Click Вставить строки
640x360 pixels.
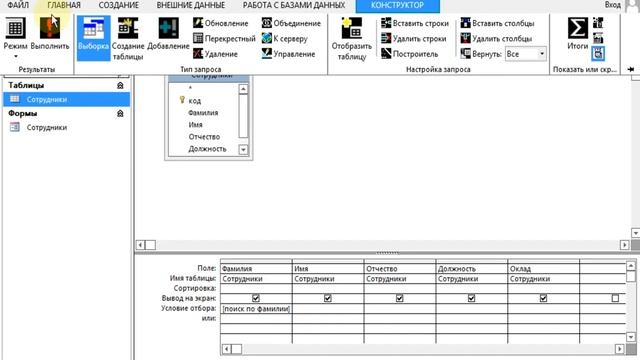tap(415, 23)
